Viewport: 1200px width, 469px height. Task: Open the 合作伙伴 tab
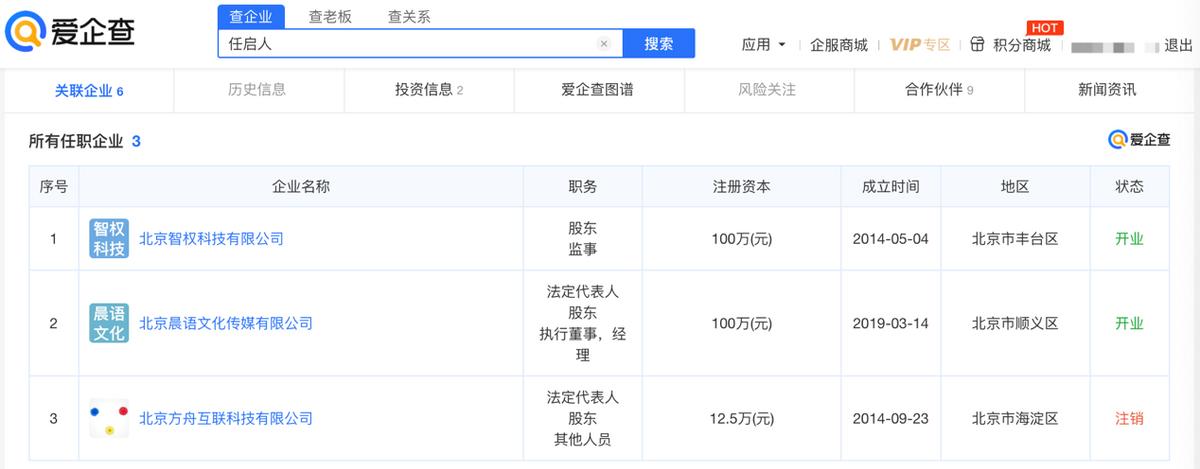pyautogui.click(x=939, y=90)
